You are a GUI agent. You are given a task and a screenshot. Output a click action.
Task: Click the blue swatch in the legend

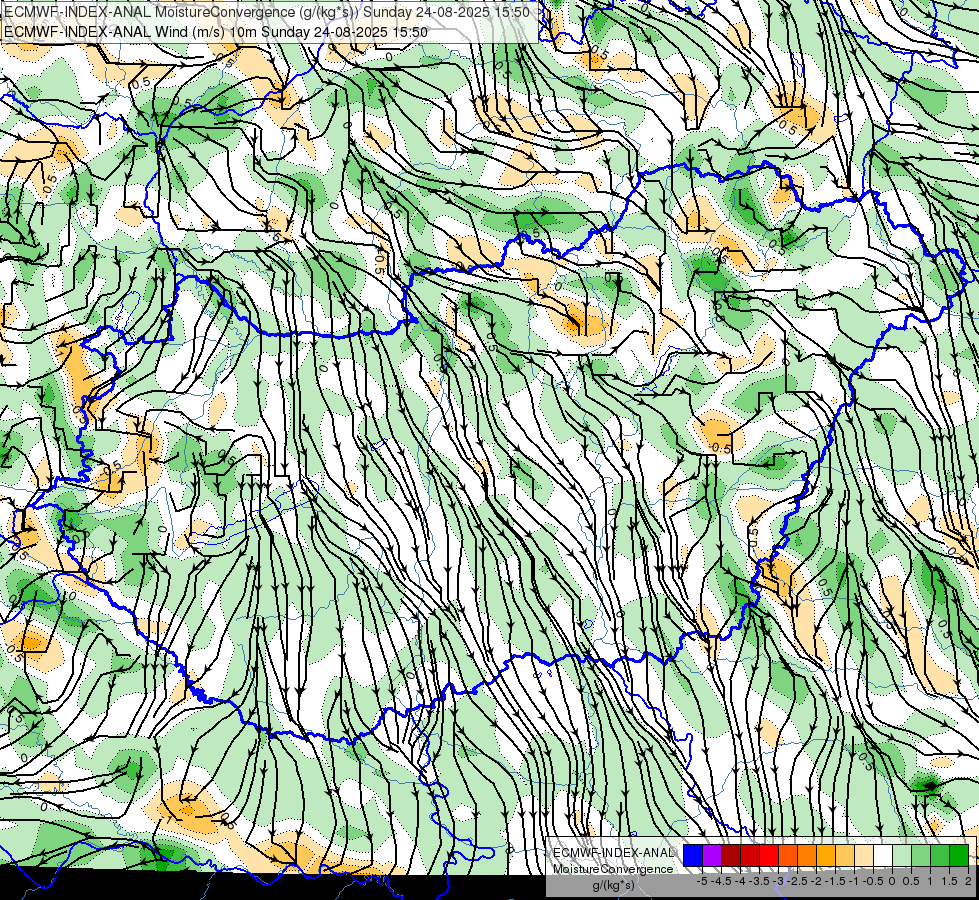693,855
